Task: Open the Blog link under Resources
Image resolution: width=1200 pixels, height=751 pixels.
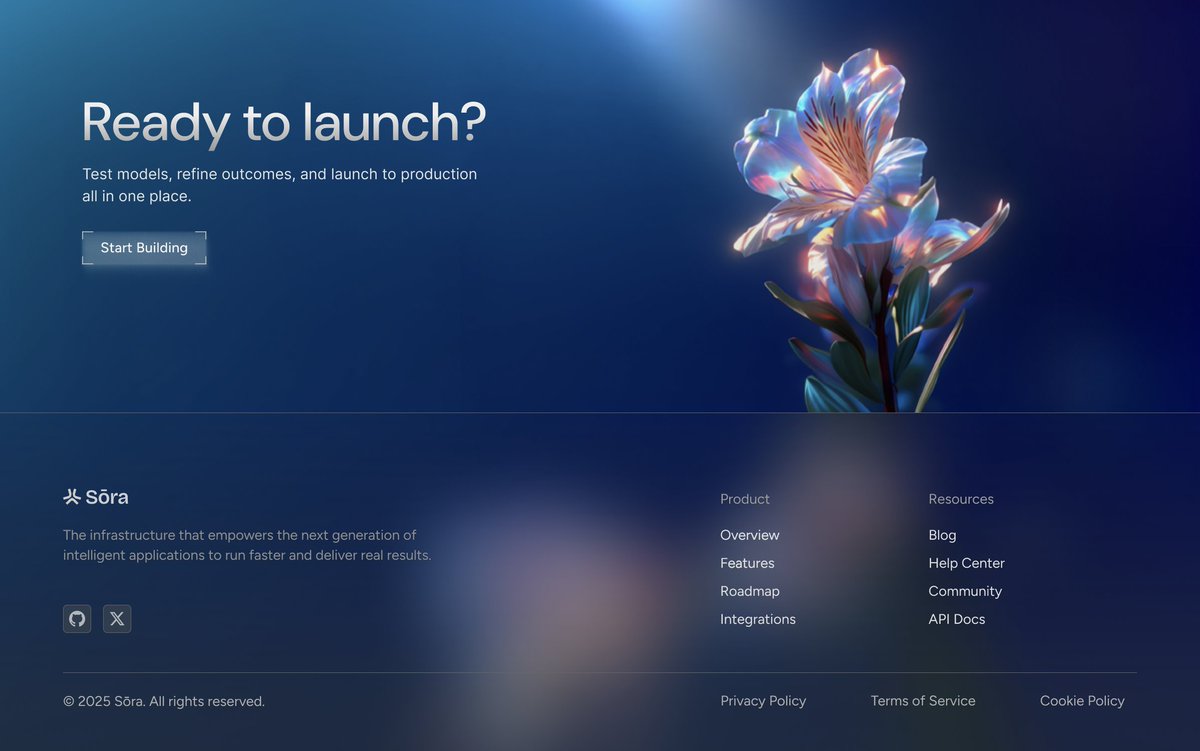Action: click(942, 535)
